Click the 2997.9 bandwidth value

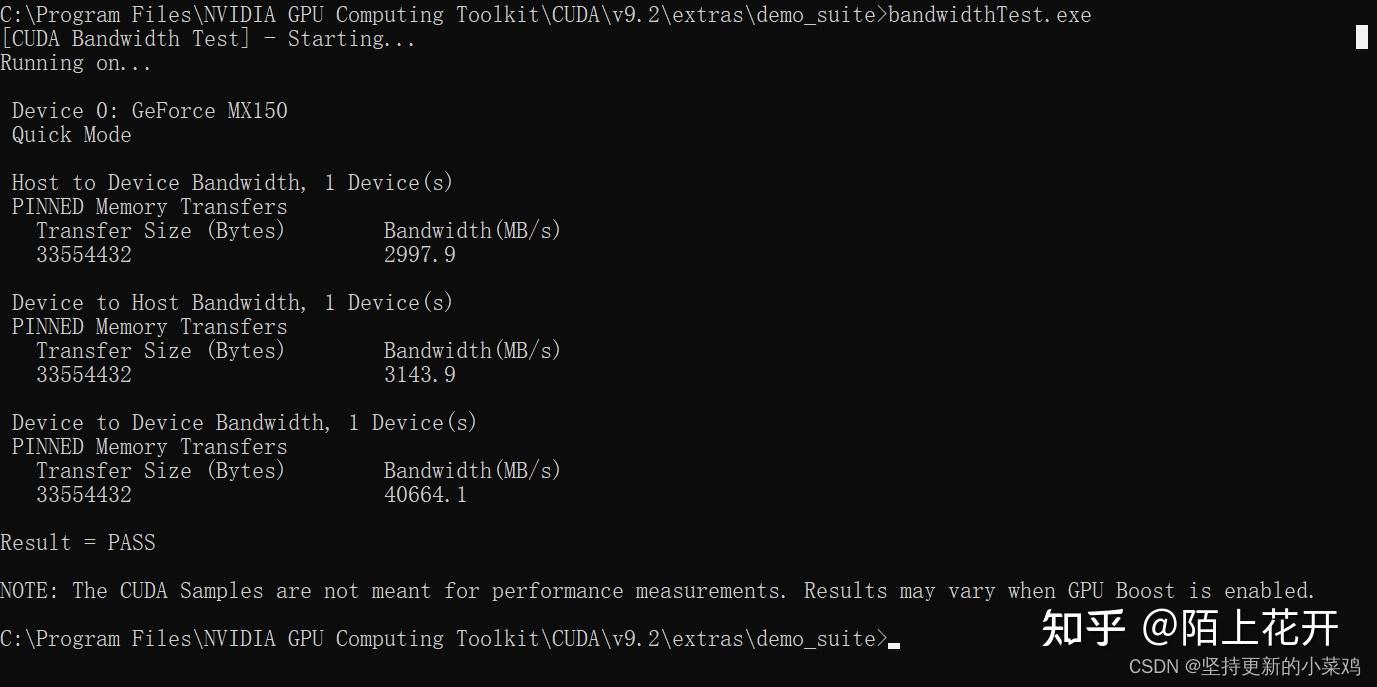coord(419,255)
